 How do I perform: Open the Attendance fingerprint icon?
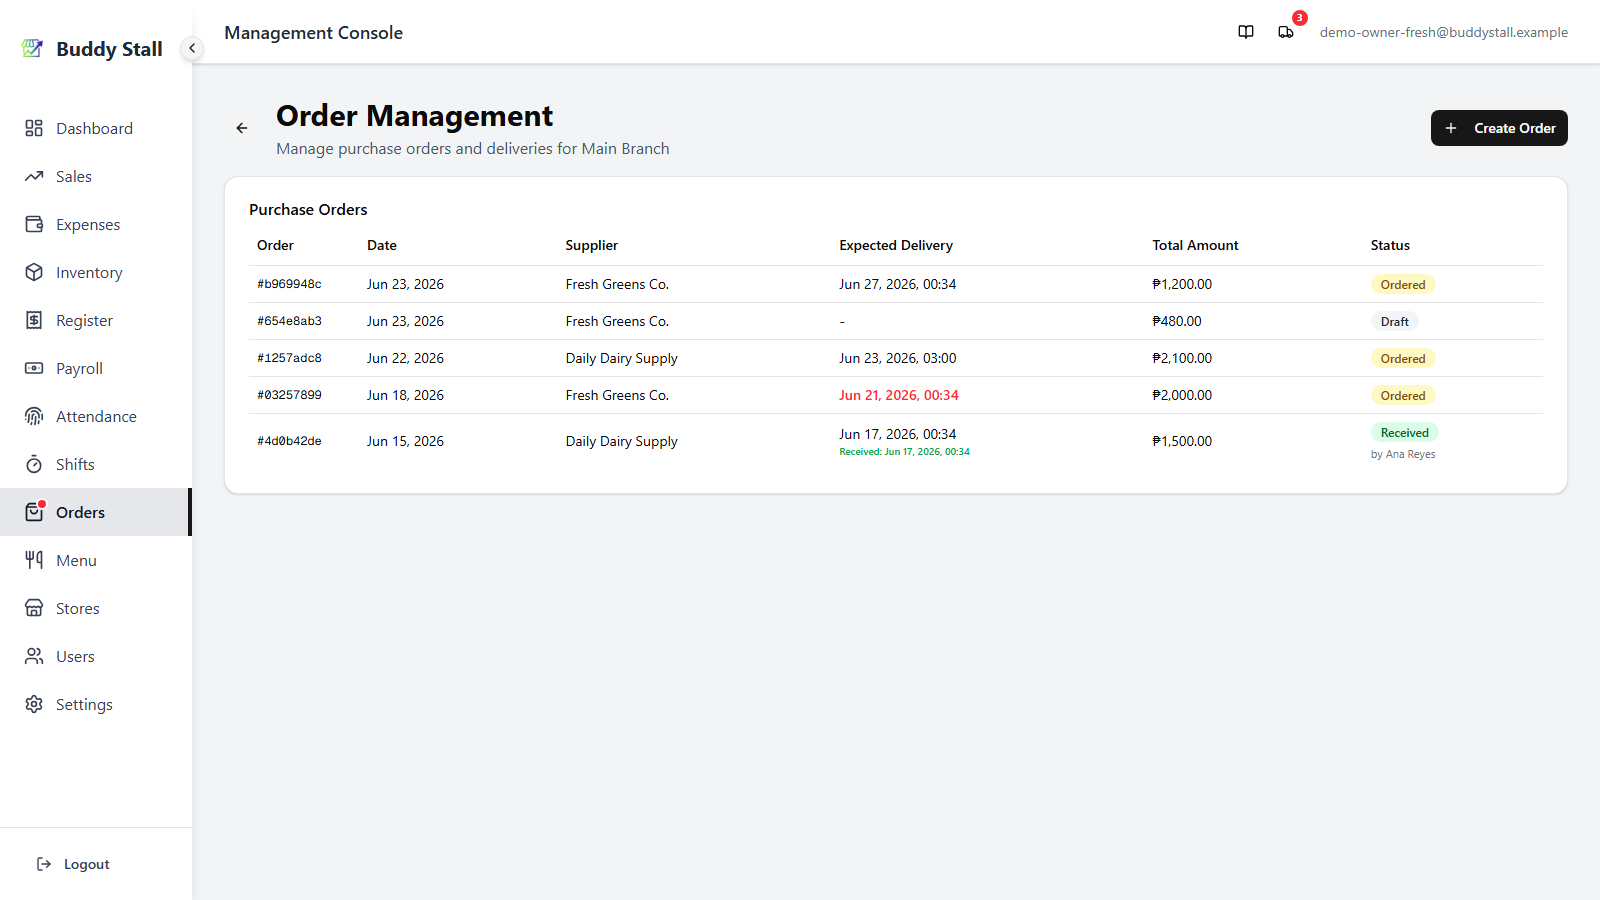click(x=34, y=416)
